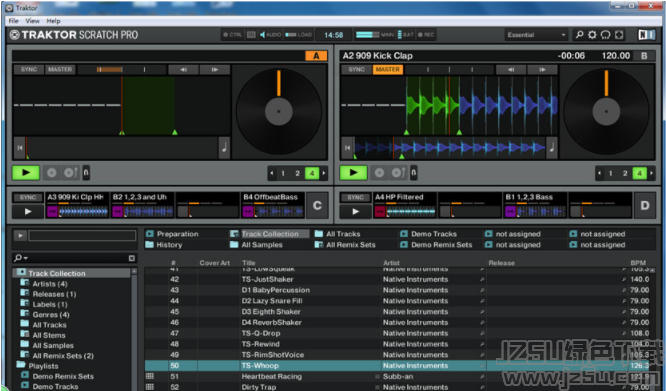The height and width of the screenshot is (391, 666).
Task: Open History favorite folder
Action: [x=164, y=245]
